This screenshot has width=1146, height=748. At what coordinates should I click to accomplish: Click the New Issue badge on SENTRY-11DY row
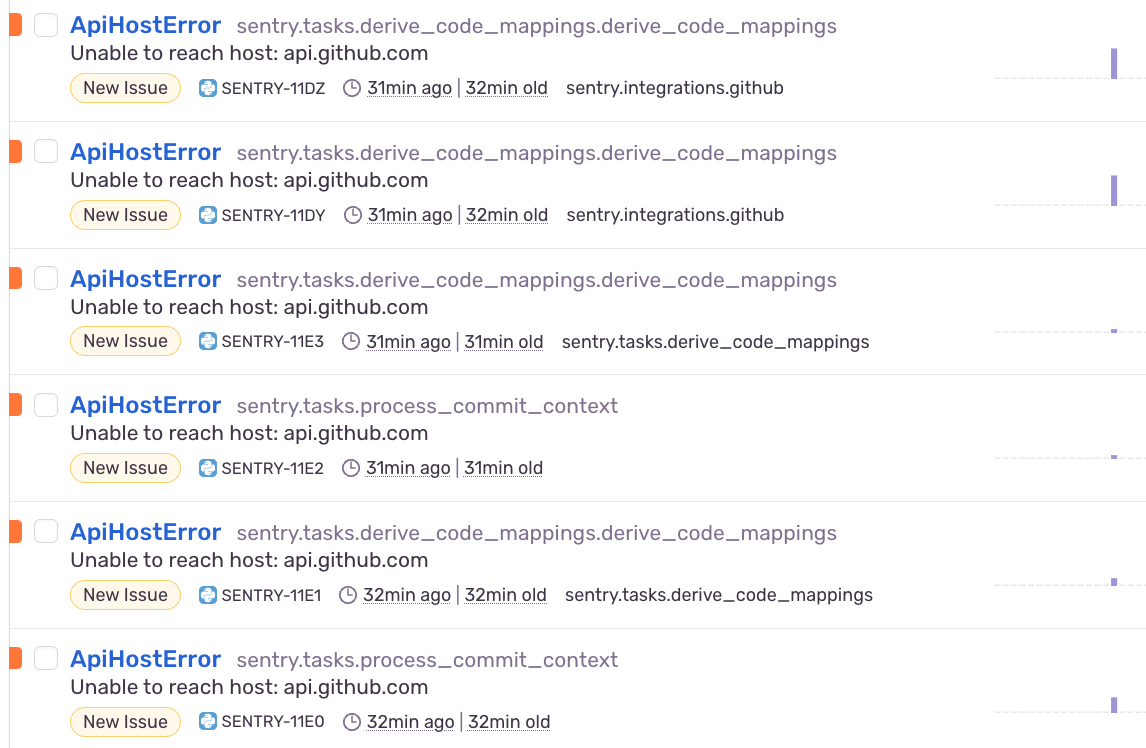pyautogui.click(x=125, y=214)
